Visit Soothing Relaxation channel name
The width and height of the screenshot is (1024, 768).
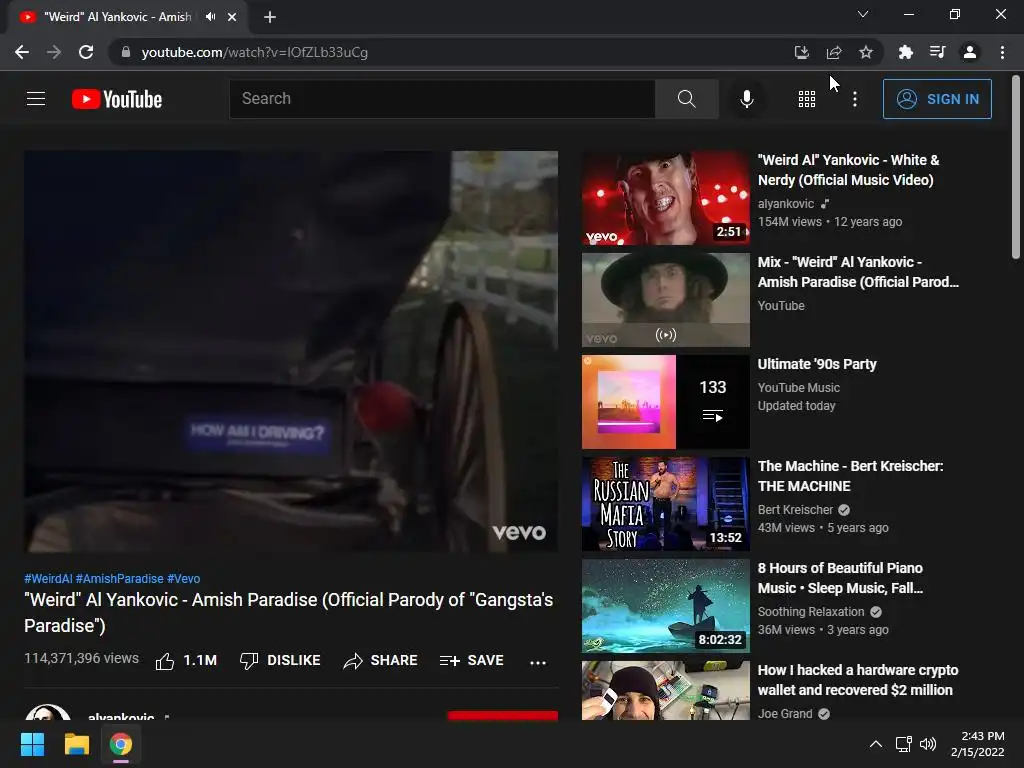point(810,612)
